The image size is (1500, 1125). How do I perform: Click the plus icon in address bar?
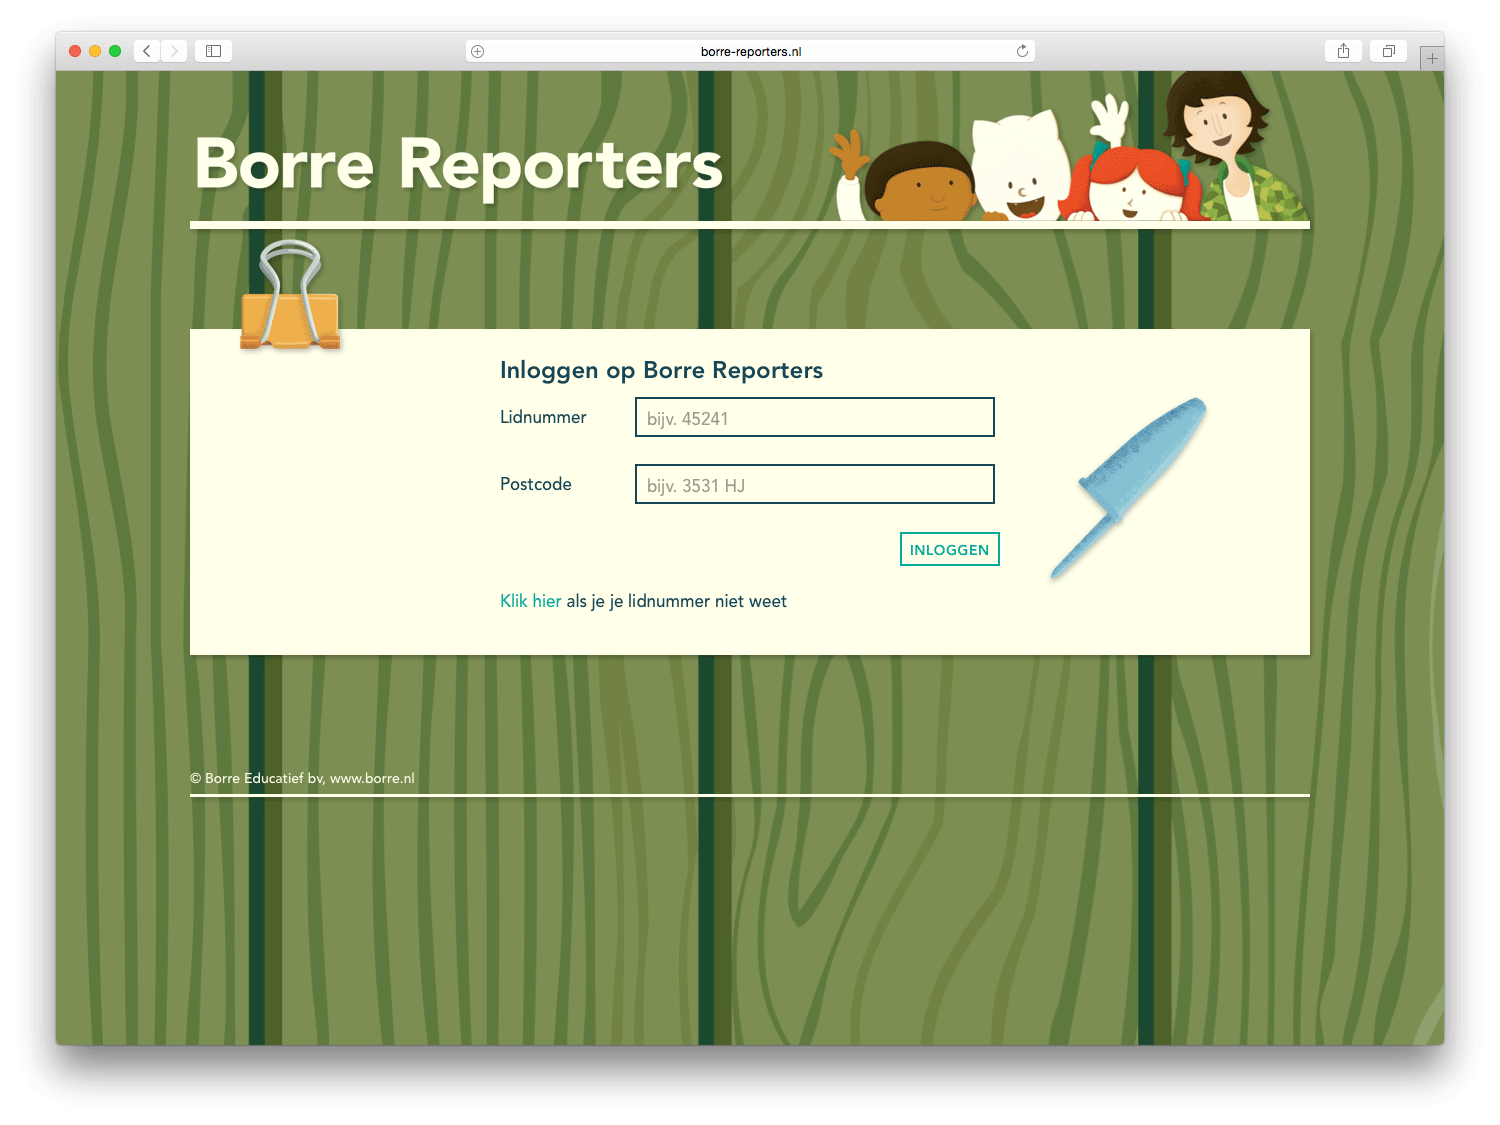(478, 51)
